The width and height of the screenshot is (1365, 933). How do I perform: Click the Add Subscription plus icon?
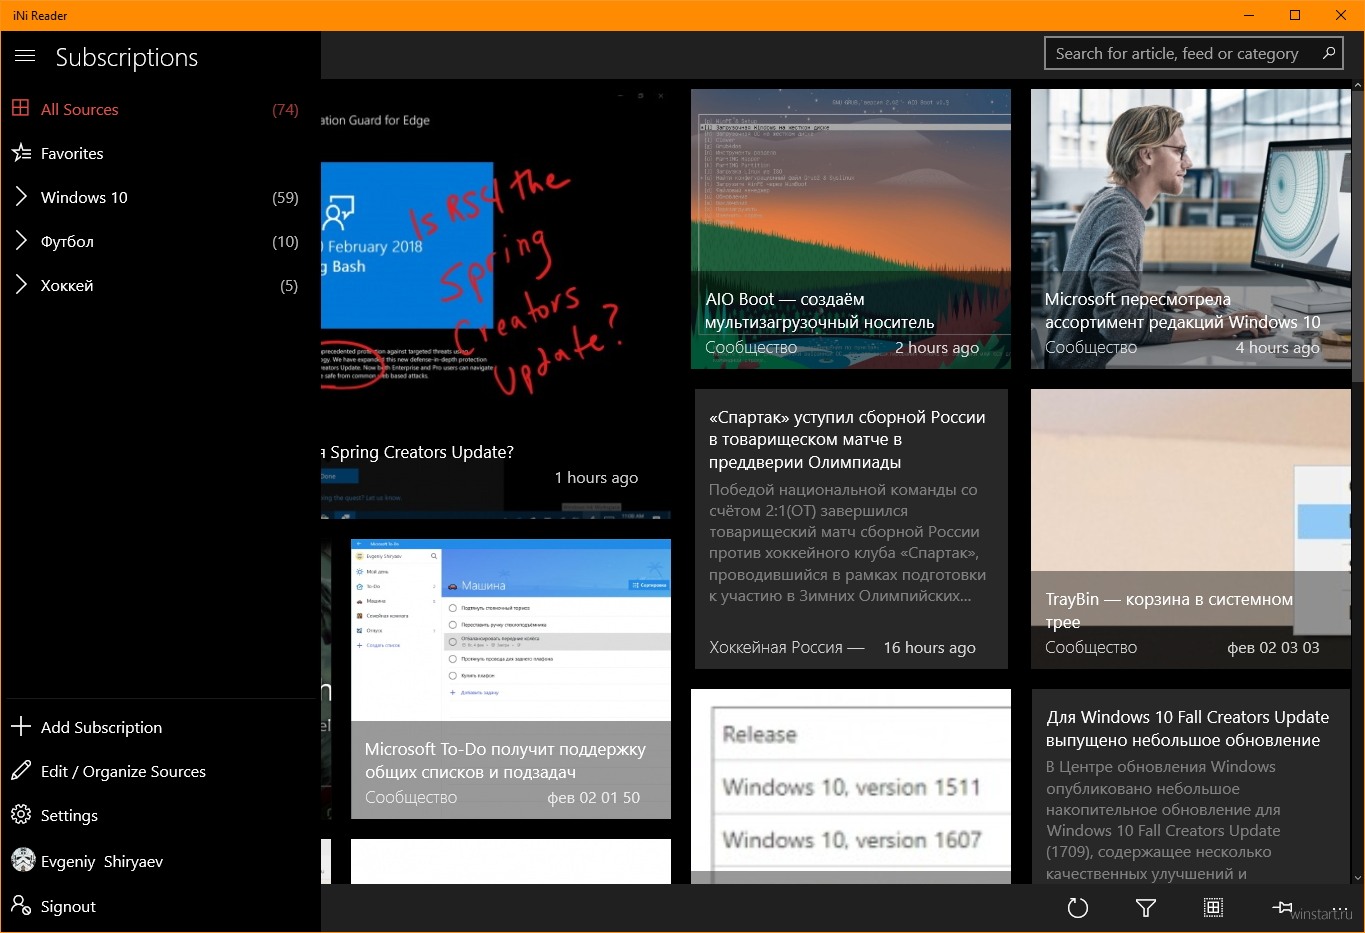coord(21,726)
